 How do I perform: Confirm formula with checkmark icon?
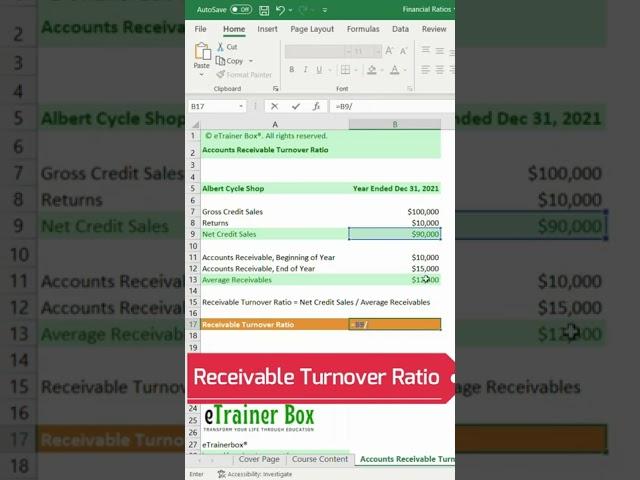pyautogui.click(x=296, y=107)
